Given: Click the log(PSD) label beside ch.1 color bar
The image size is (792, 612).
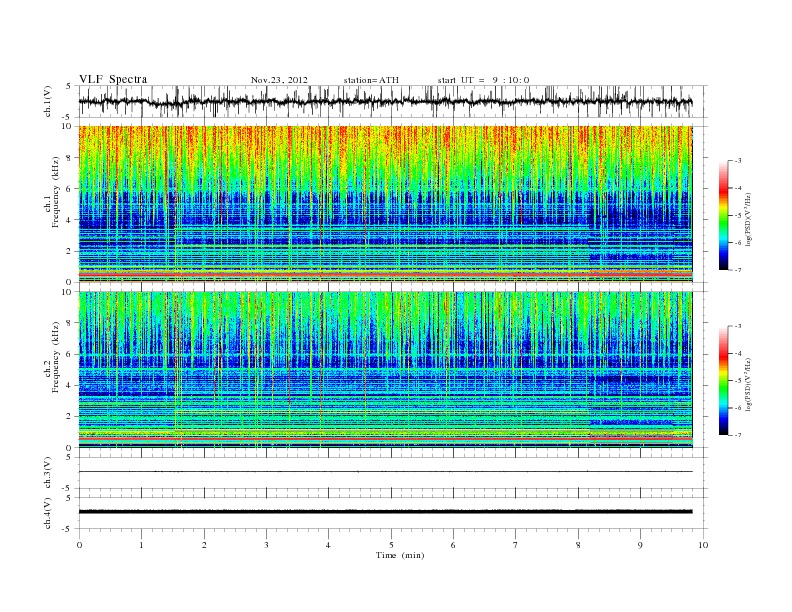Looking at the screenshot, I should pos(747,219).
